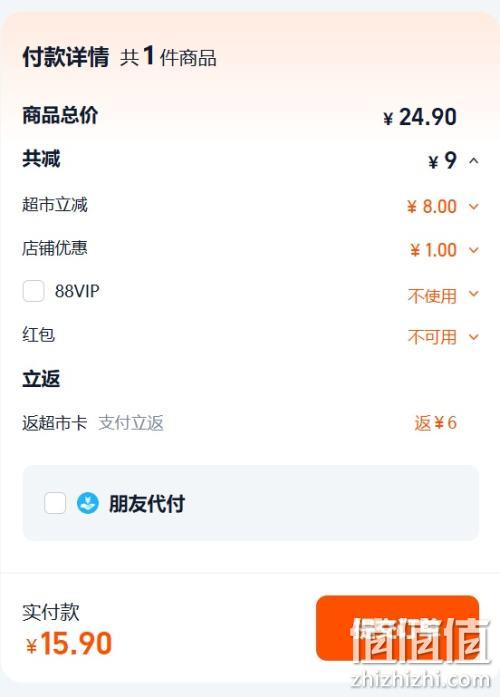Select the 不使用 option text
The width and height of the screenshot is (500, 697).
tap(432, 296)
